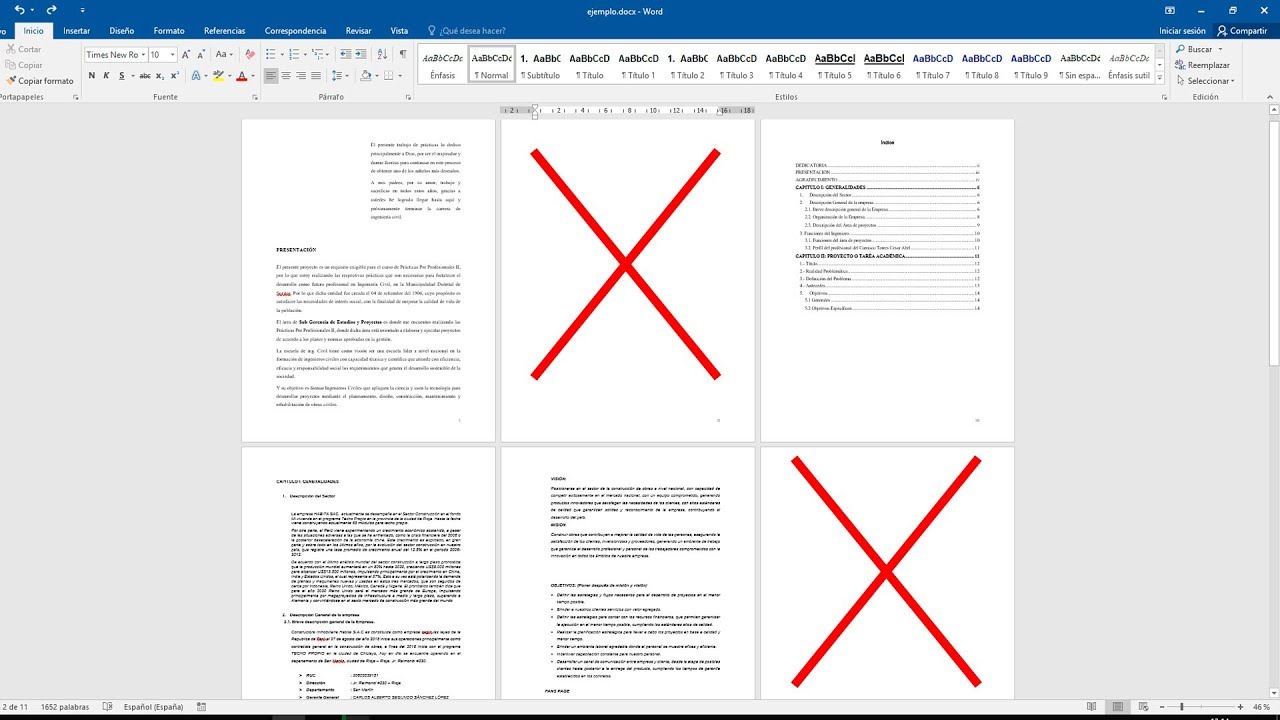Apply the Énfasis style
This screenshot has height=720, width=1280.
(x=443, y=66)
